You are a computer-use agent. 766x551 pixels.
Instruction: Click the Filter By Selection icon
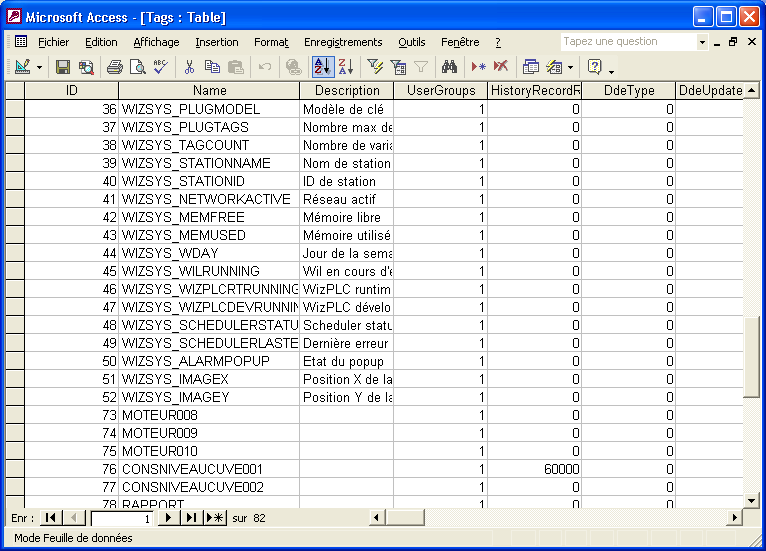[x=375, y=67]
